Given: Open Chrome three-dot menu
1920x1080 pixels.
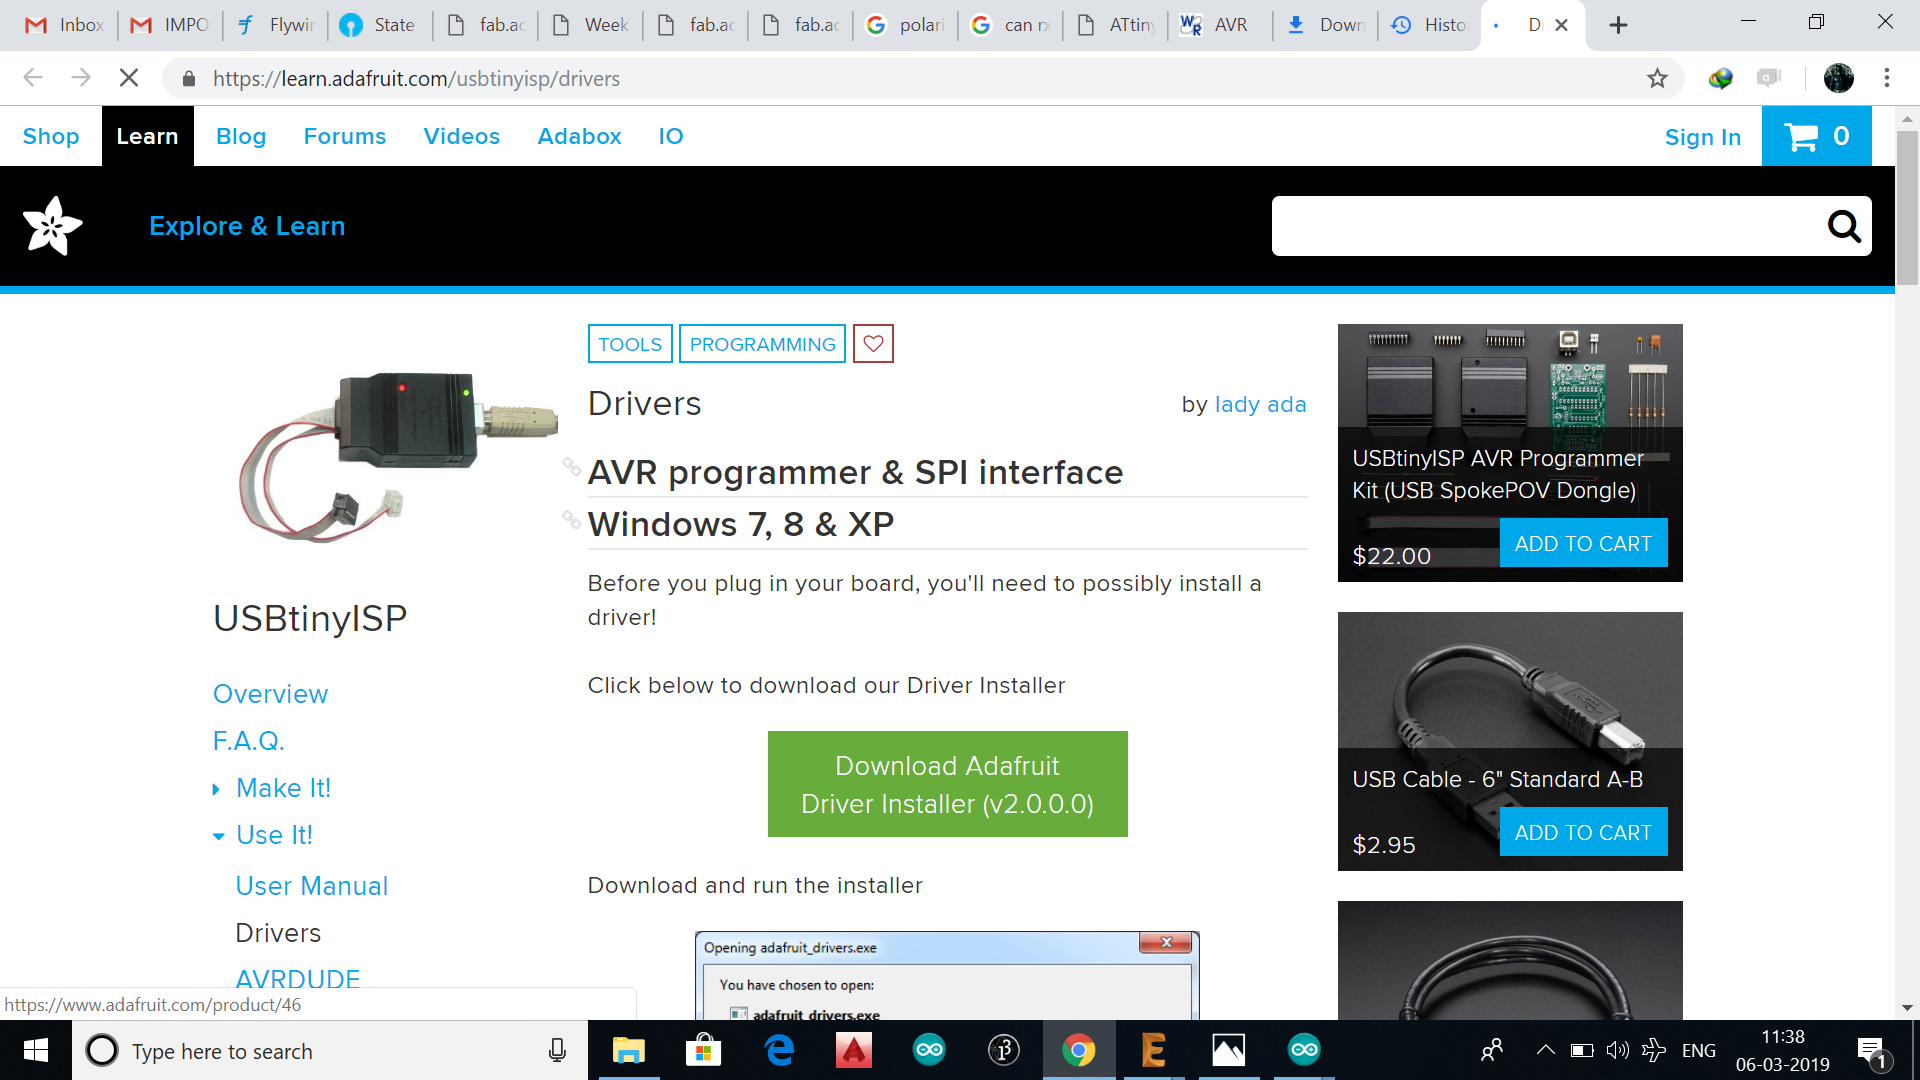Looking at the screenshot, I should [1886, 78].
